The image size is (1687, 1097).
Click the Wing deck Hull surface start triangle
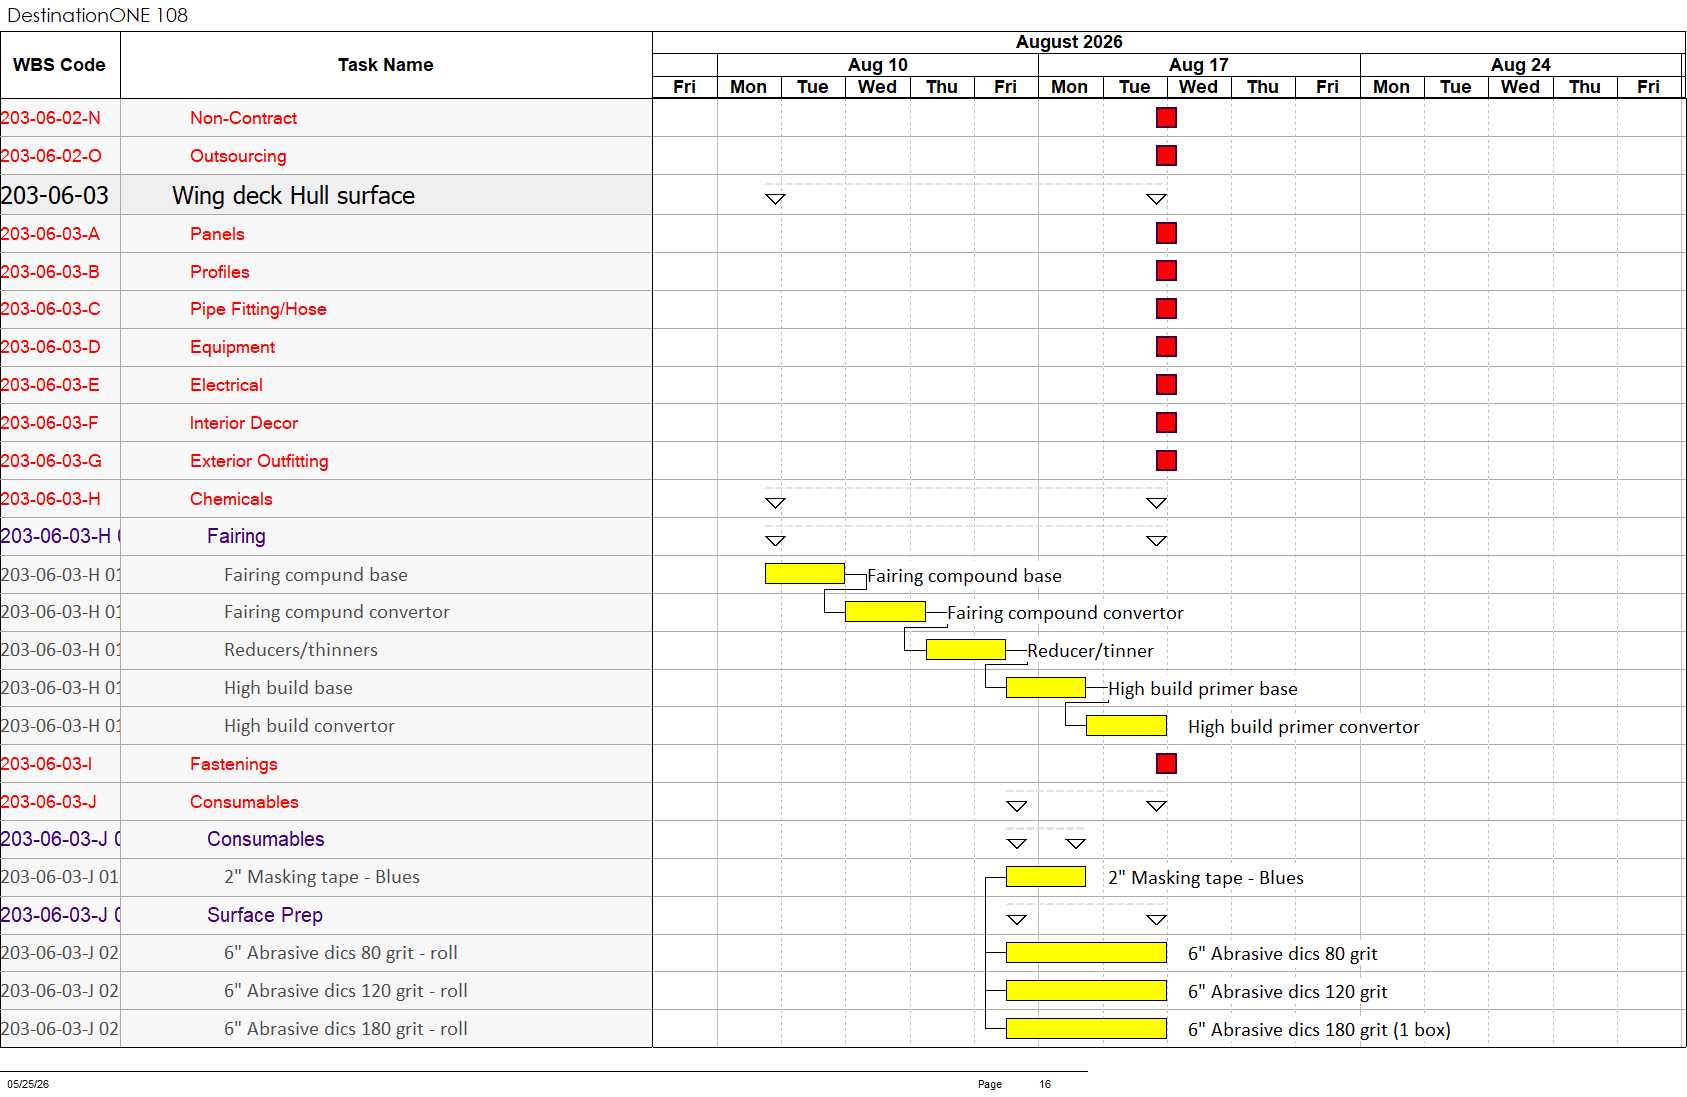pos(775,199)
